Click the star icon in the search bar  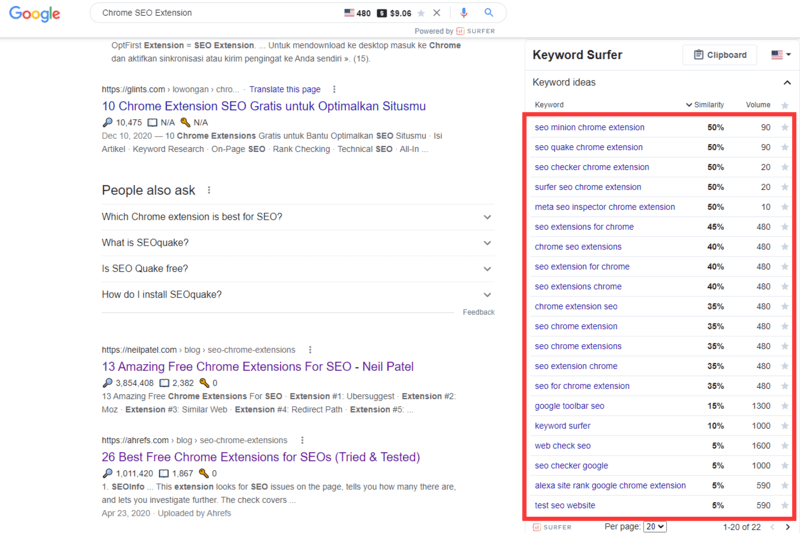(421, 13)
